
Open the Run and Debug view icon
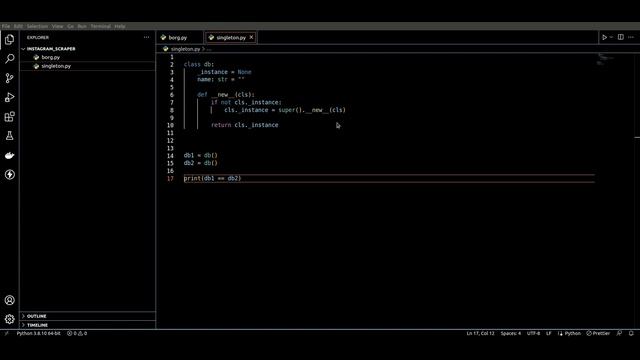point(9,97)
